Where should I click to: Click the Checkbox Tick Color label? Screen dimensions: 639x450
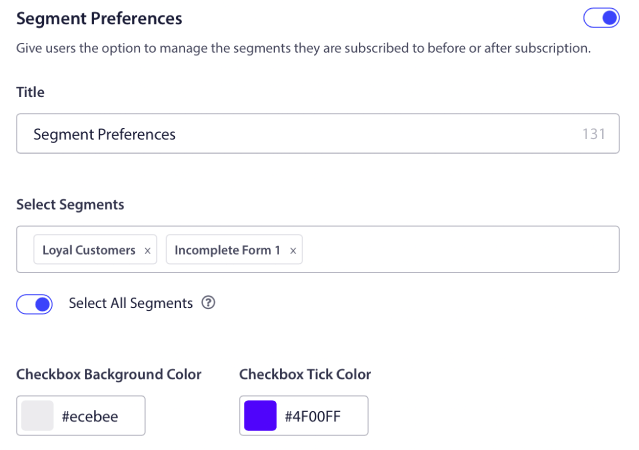[305, 375]
